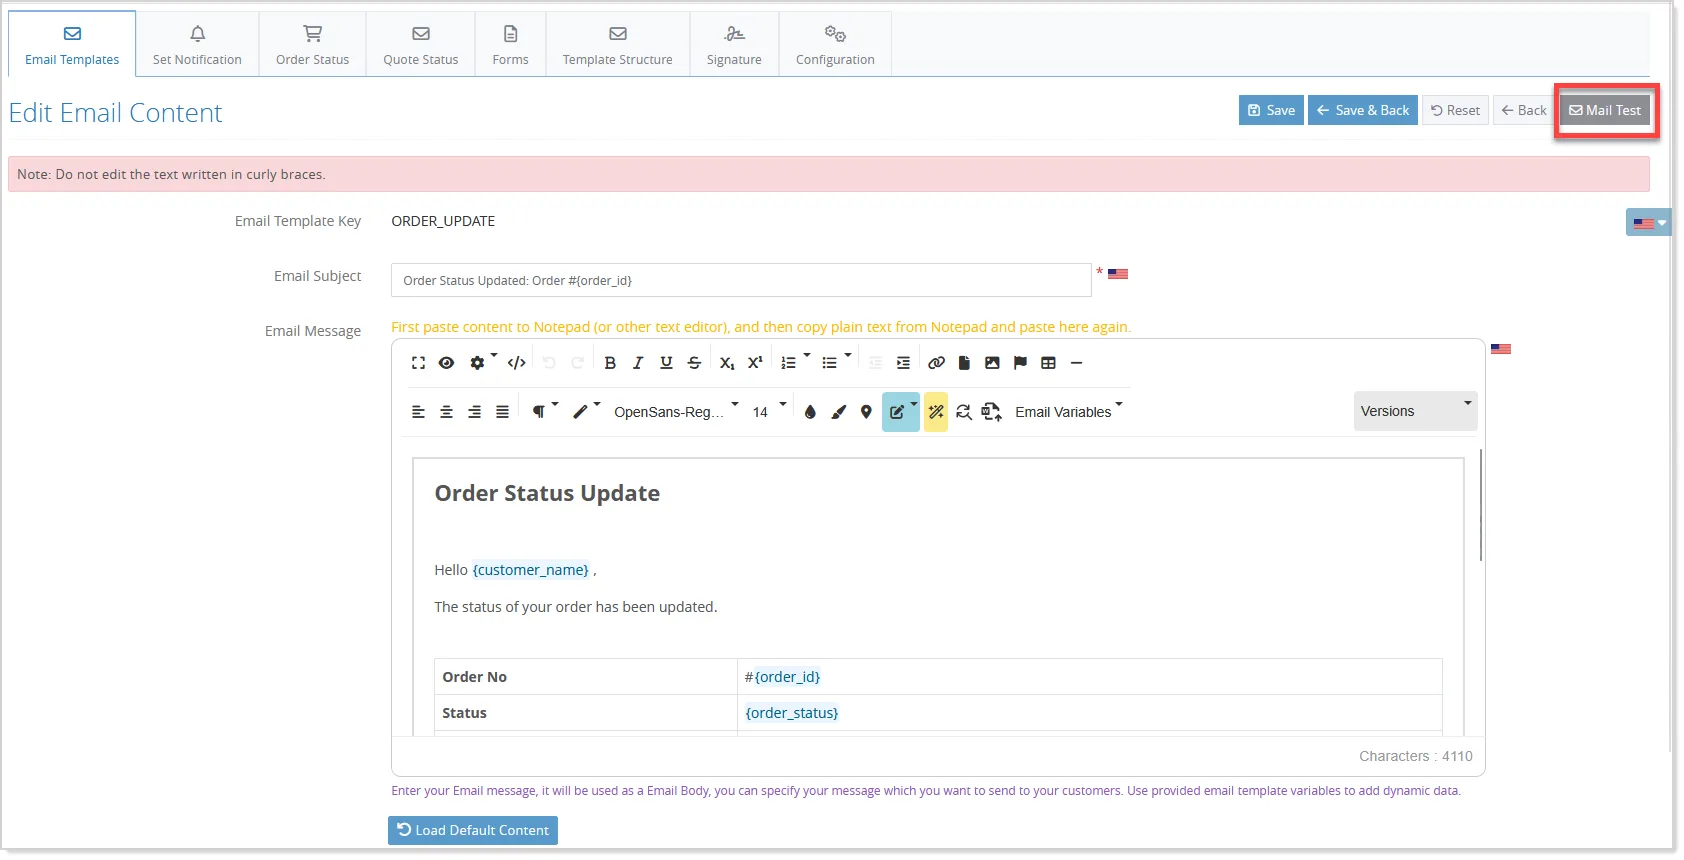
Task: Click the blue edit pencil-square icon
Action: [x=900, y=412]
